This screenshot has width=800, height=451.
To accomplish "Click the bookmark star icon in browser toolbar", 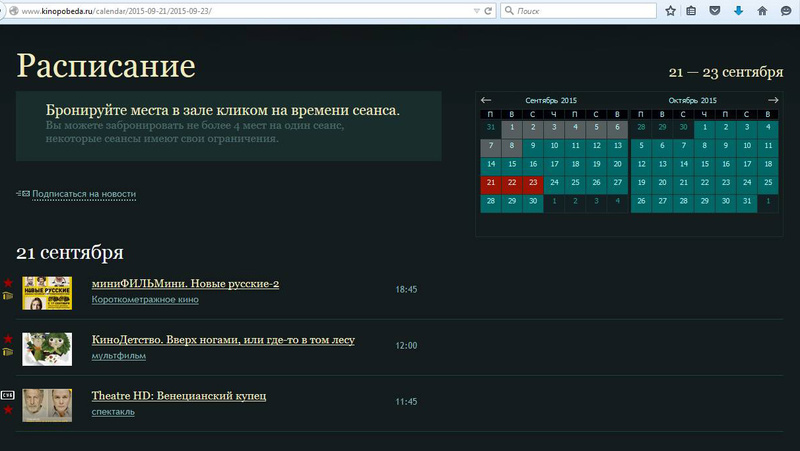I will (x=670, y=11).
